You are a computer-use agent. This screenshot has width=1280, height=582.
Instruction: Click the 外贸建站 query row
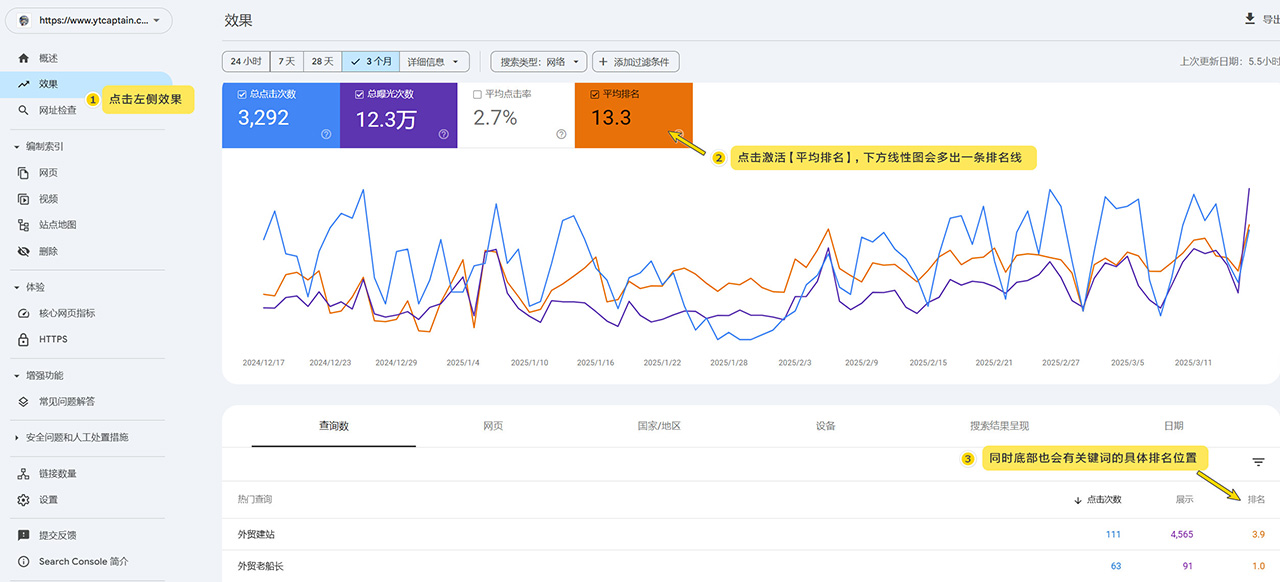(x=257, y=535)
